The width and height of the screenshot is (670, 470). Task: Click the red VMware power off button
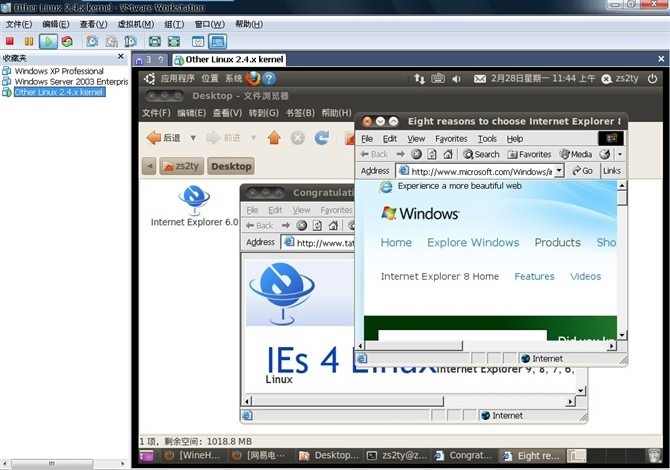coord(10,41)
